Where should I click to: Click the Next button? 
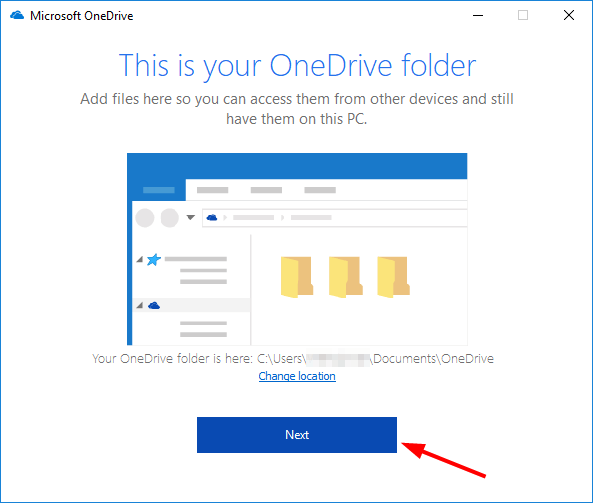[x=297, y=435]
